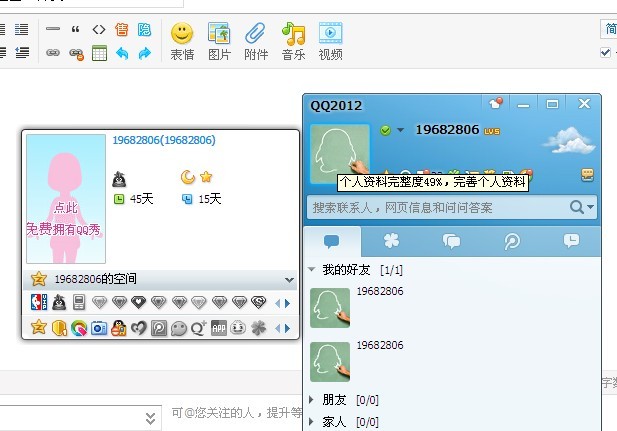Insert a code block with the angle brackets icon

coord(99,29)
